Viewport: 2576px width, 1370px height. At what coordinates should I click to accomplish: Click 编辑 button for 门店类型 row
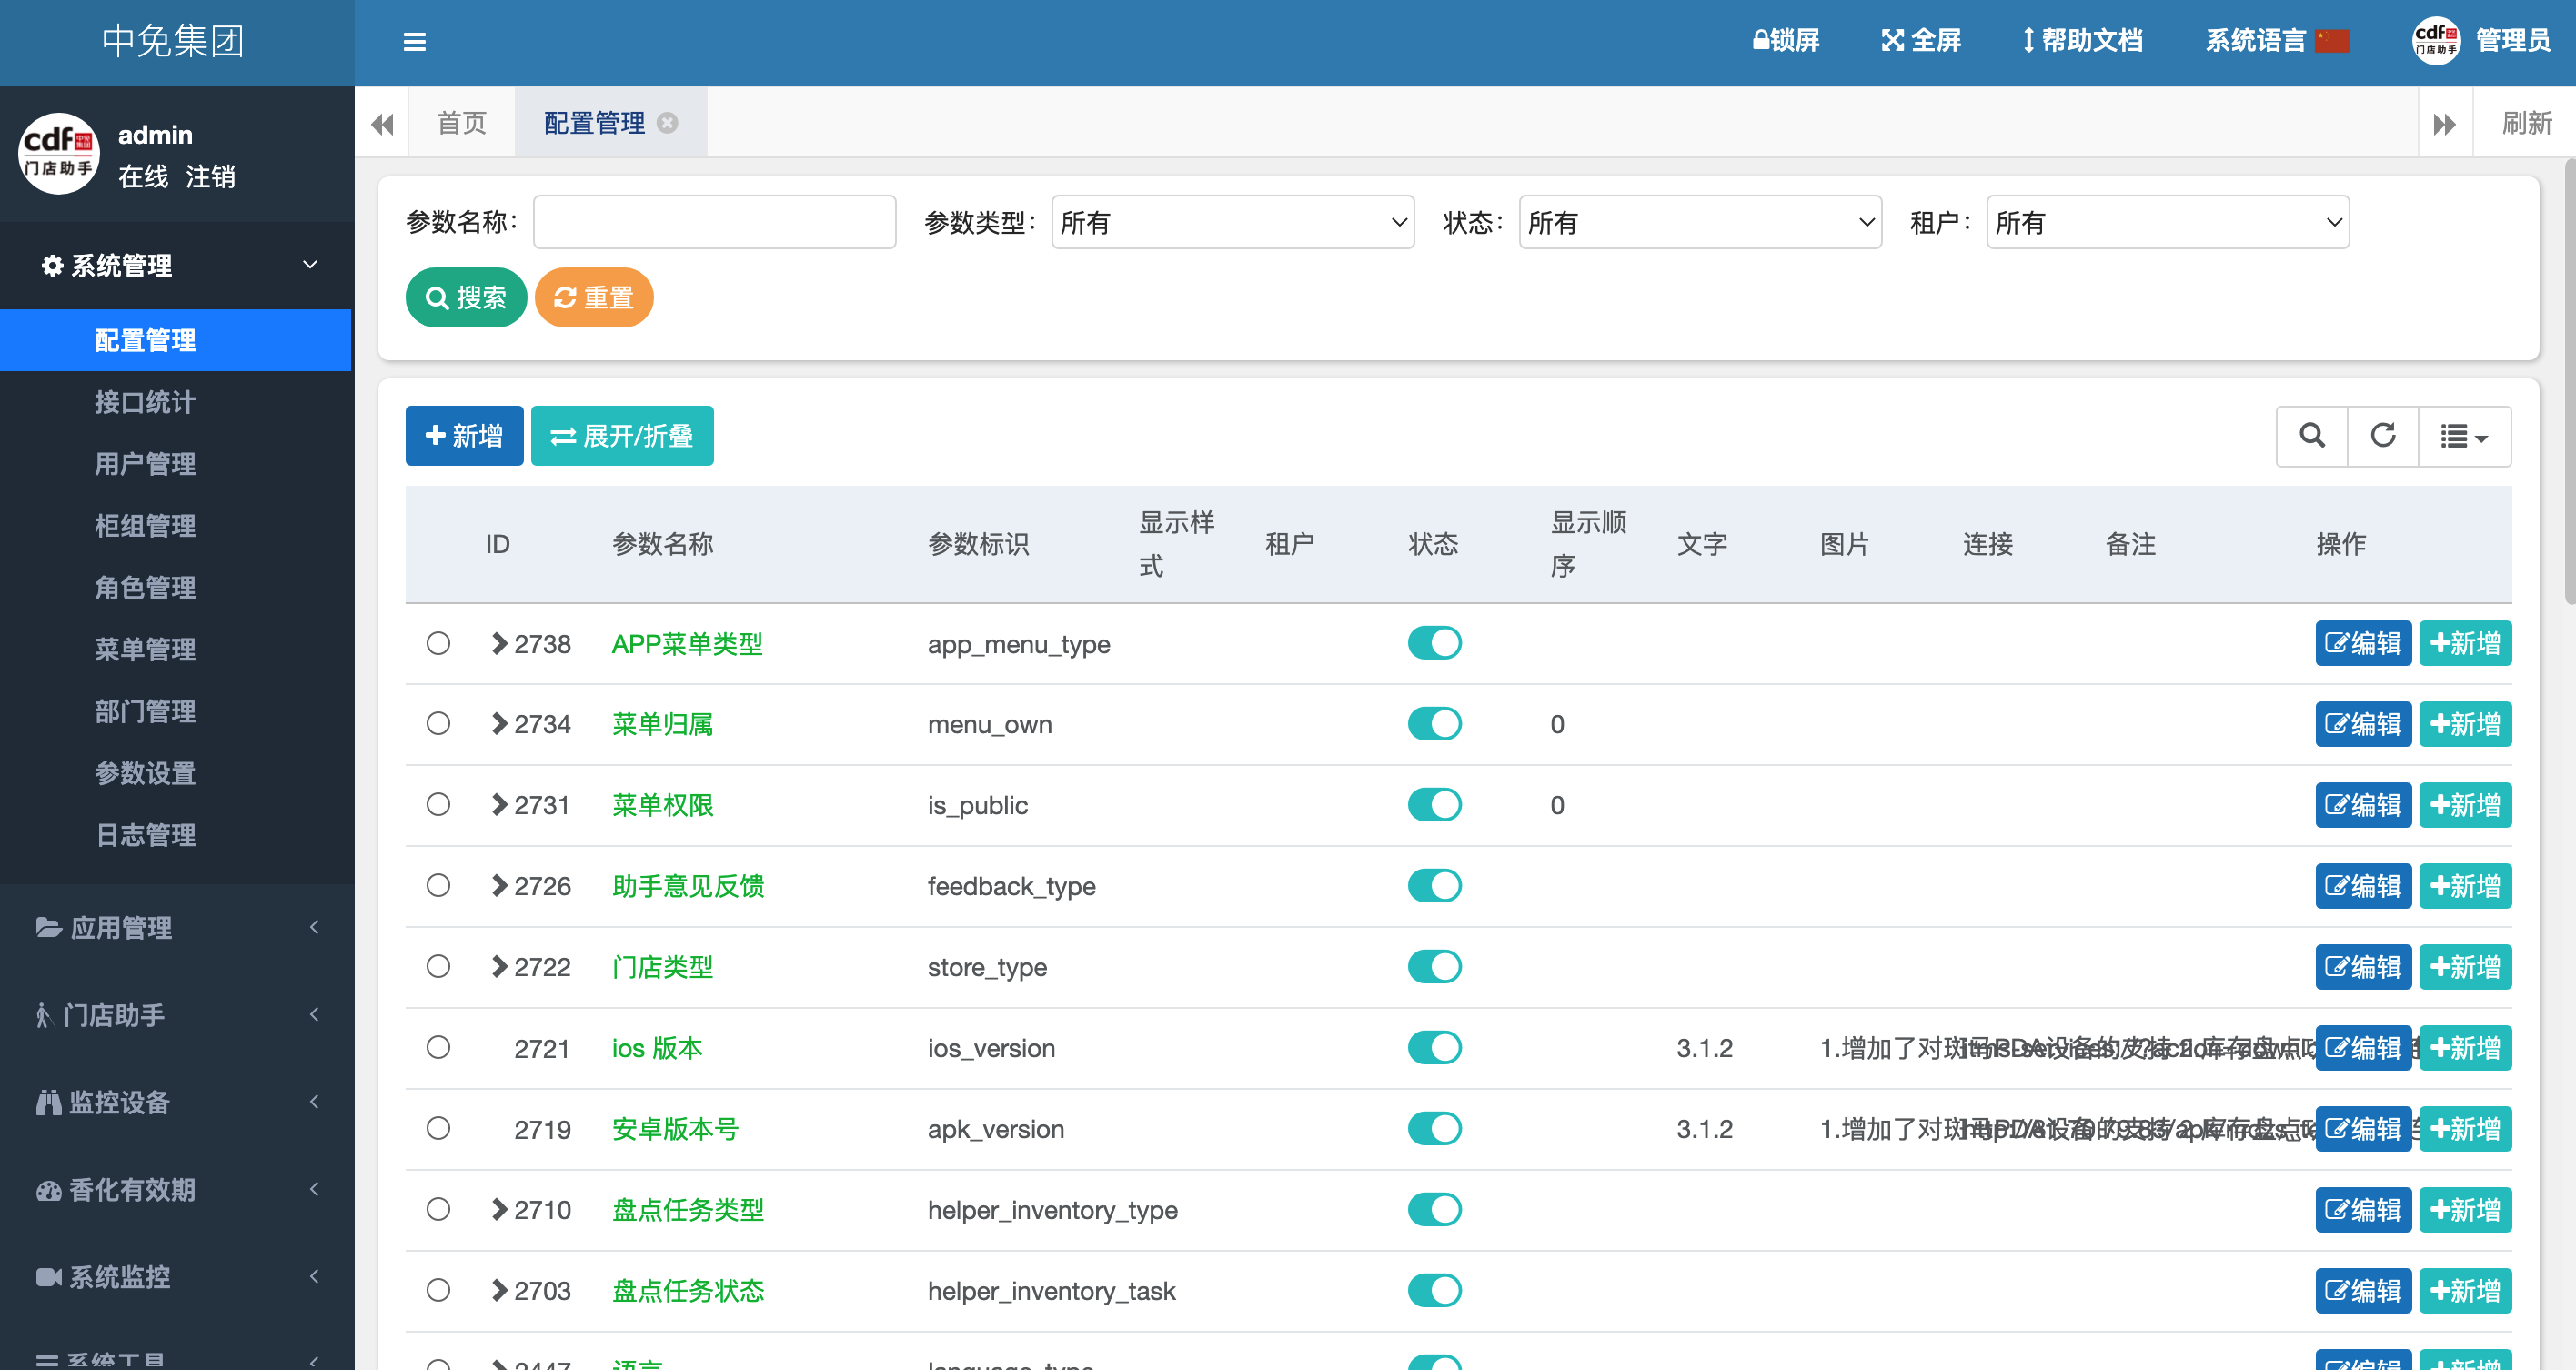click(x=2362, y=967)
